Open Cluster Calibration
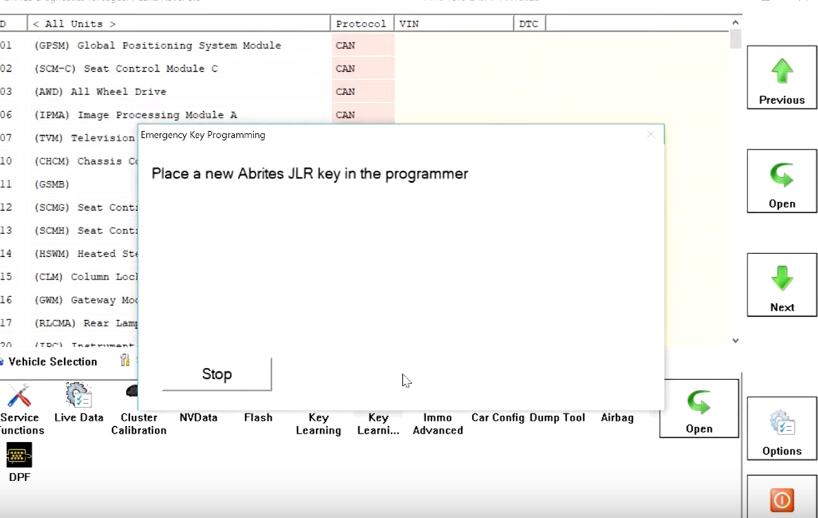Viewport: 818px width, 518px height. coord(138,409)
